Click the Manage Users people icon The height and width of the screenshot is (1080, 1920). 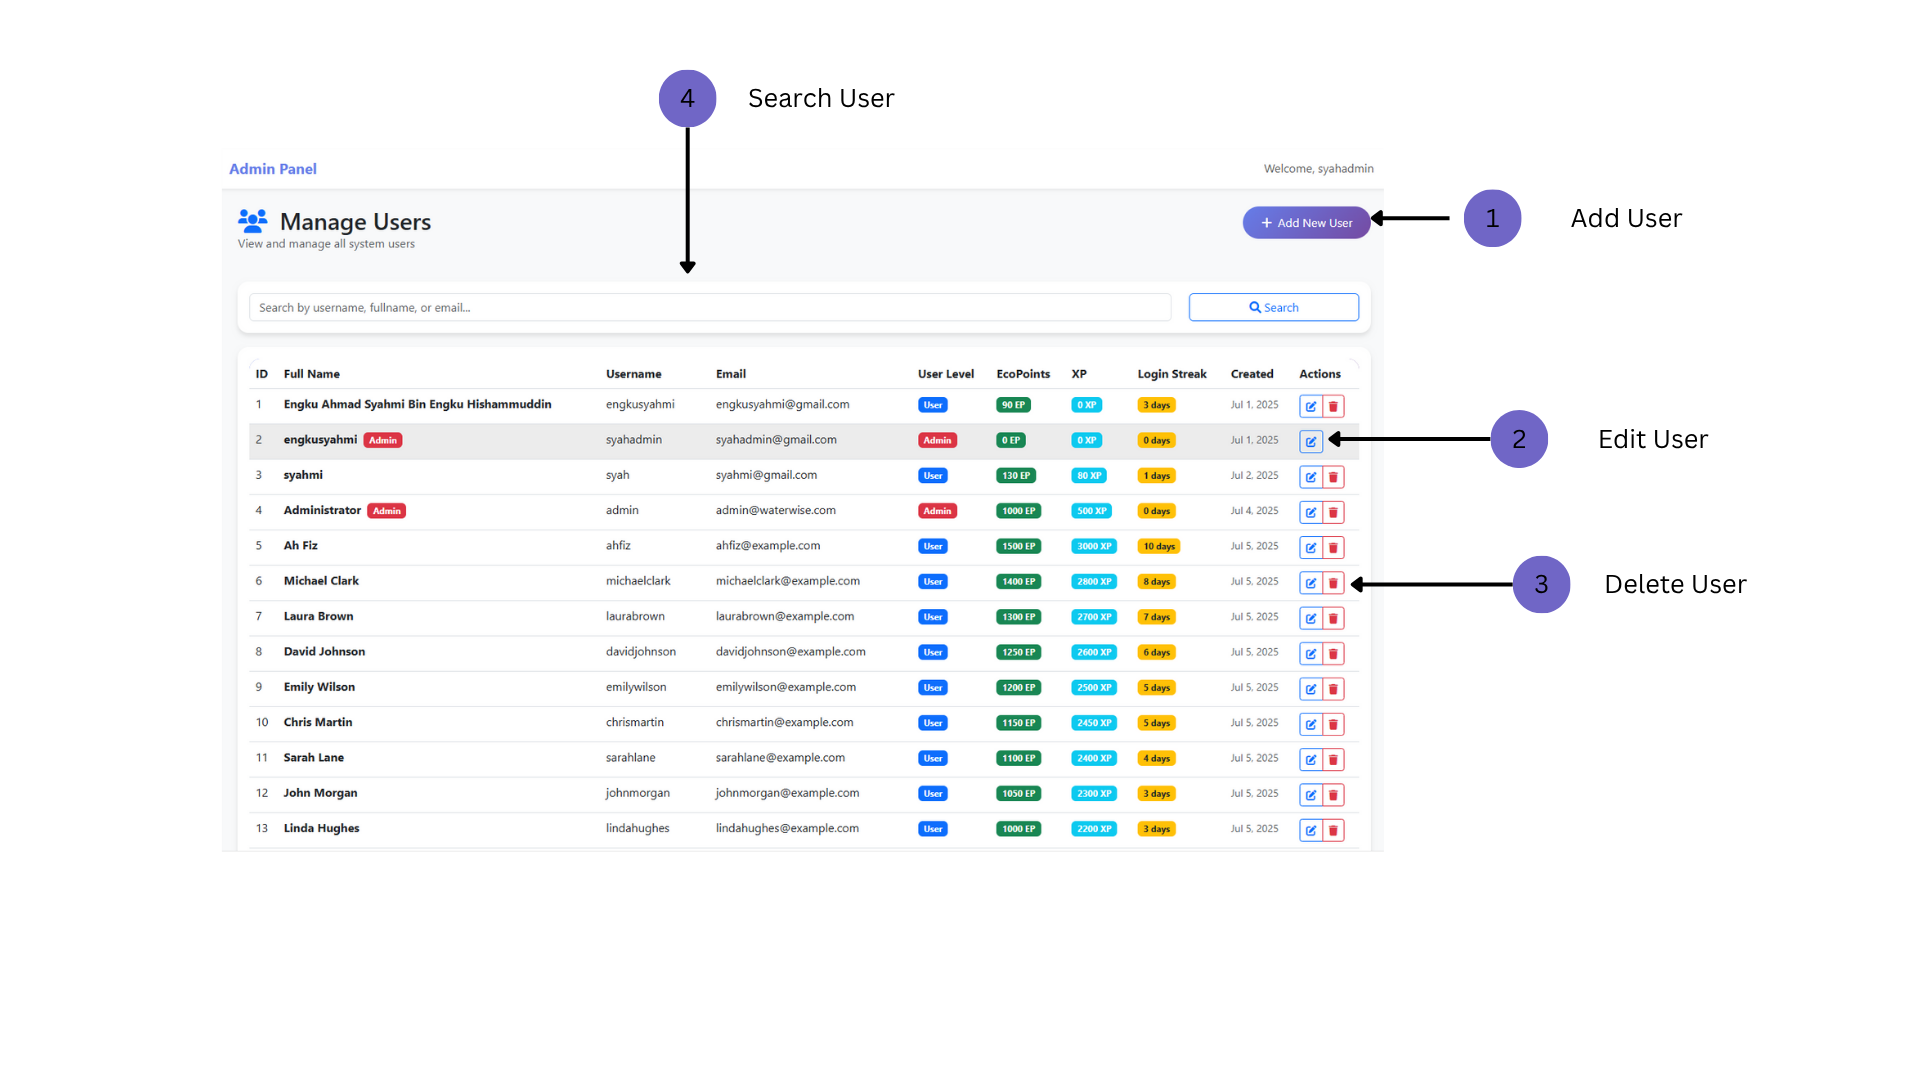pyautogui.click(x=253, y=220)
